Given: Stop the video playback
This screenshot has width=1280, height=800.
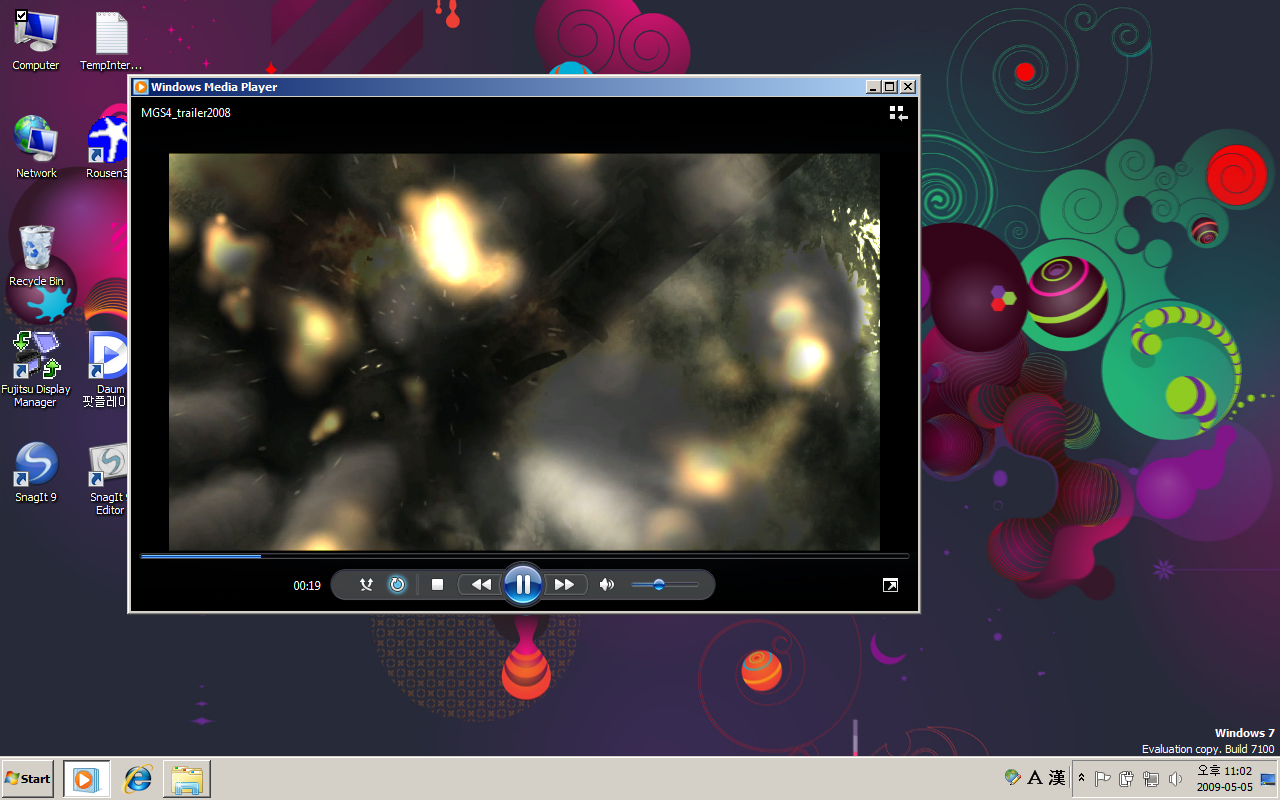Looking at the screenshot, I should tap(437, 585).
